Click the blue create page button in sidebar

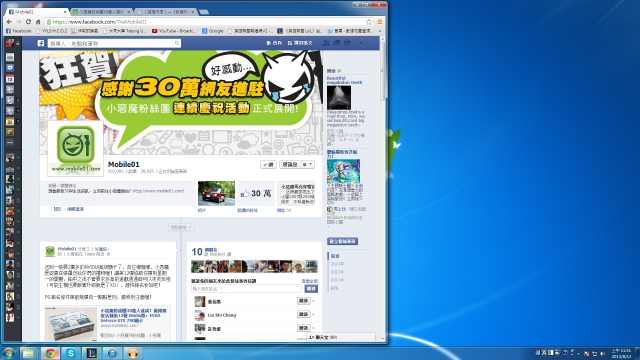tap(342, 241)
